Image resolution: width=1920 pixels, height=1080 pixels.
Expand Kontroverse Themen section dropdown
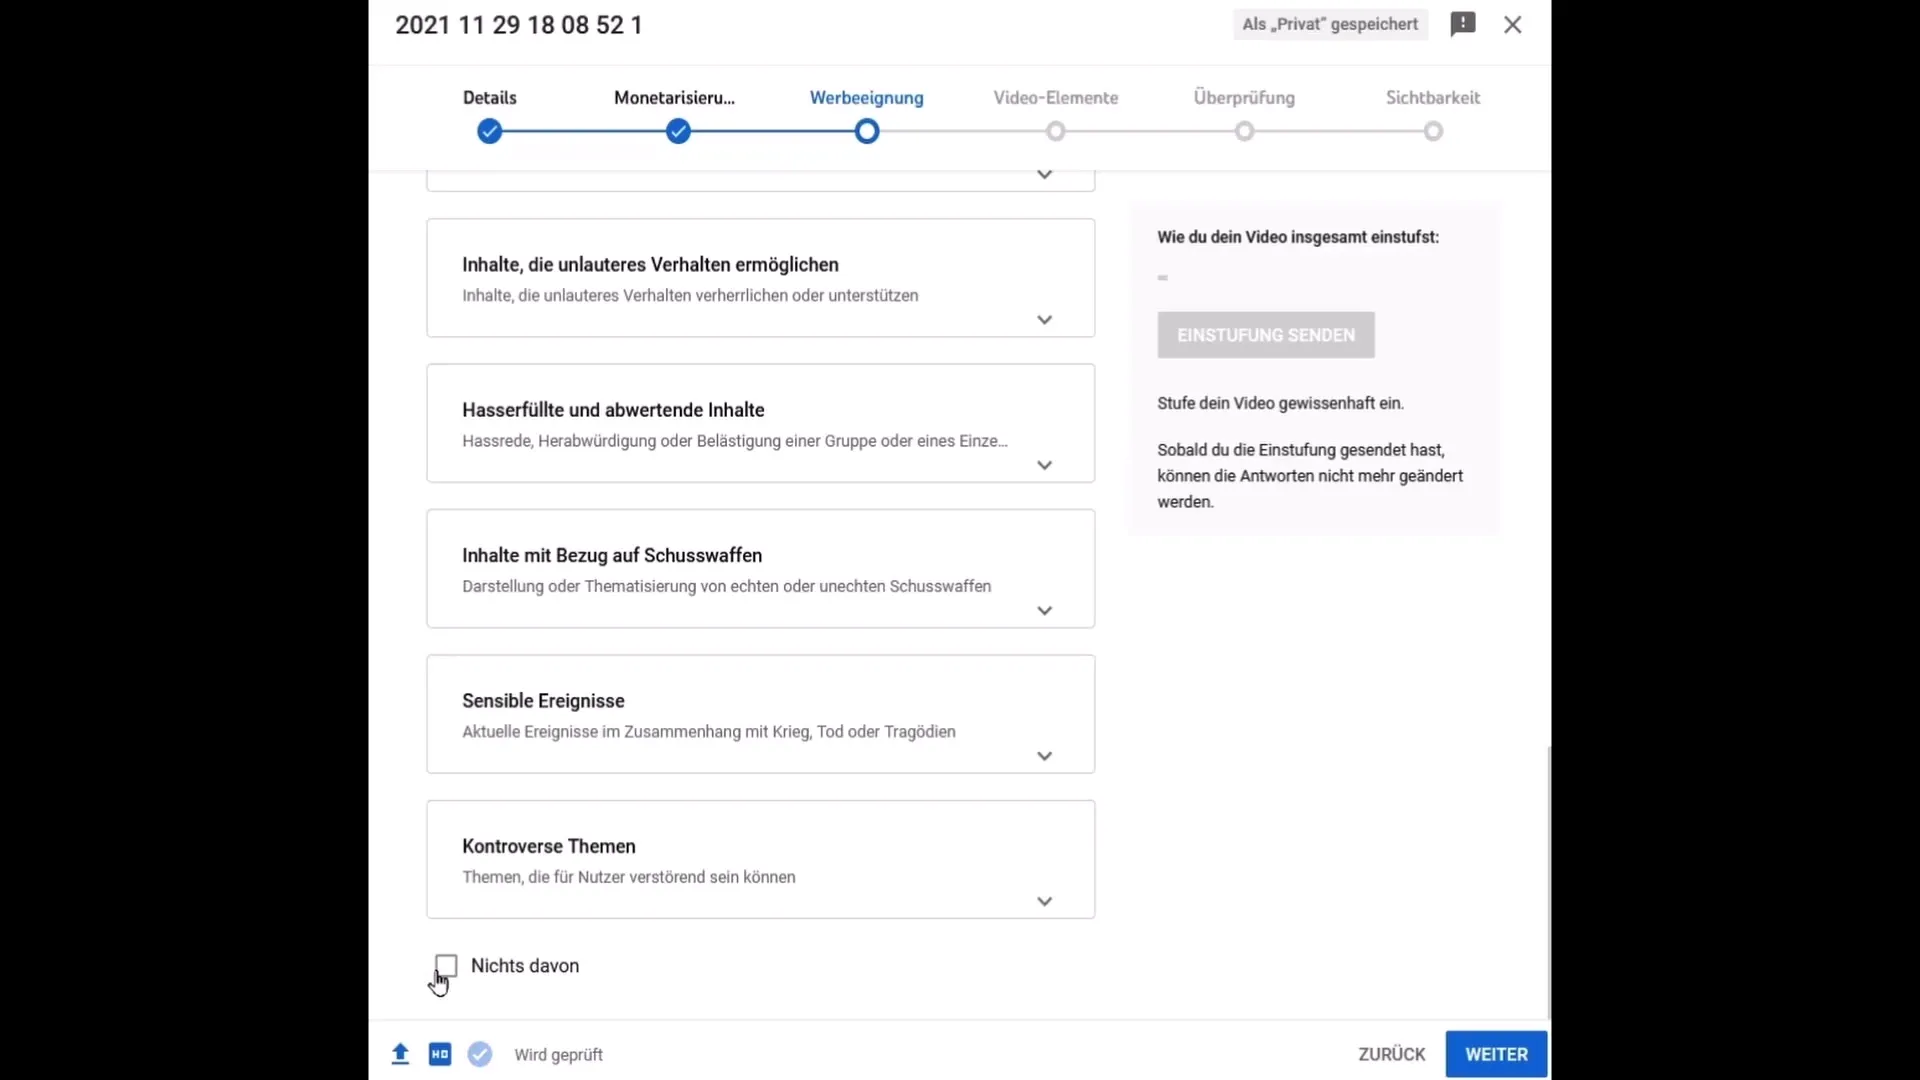tap(1043, 901)
